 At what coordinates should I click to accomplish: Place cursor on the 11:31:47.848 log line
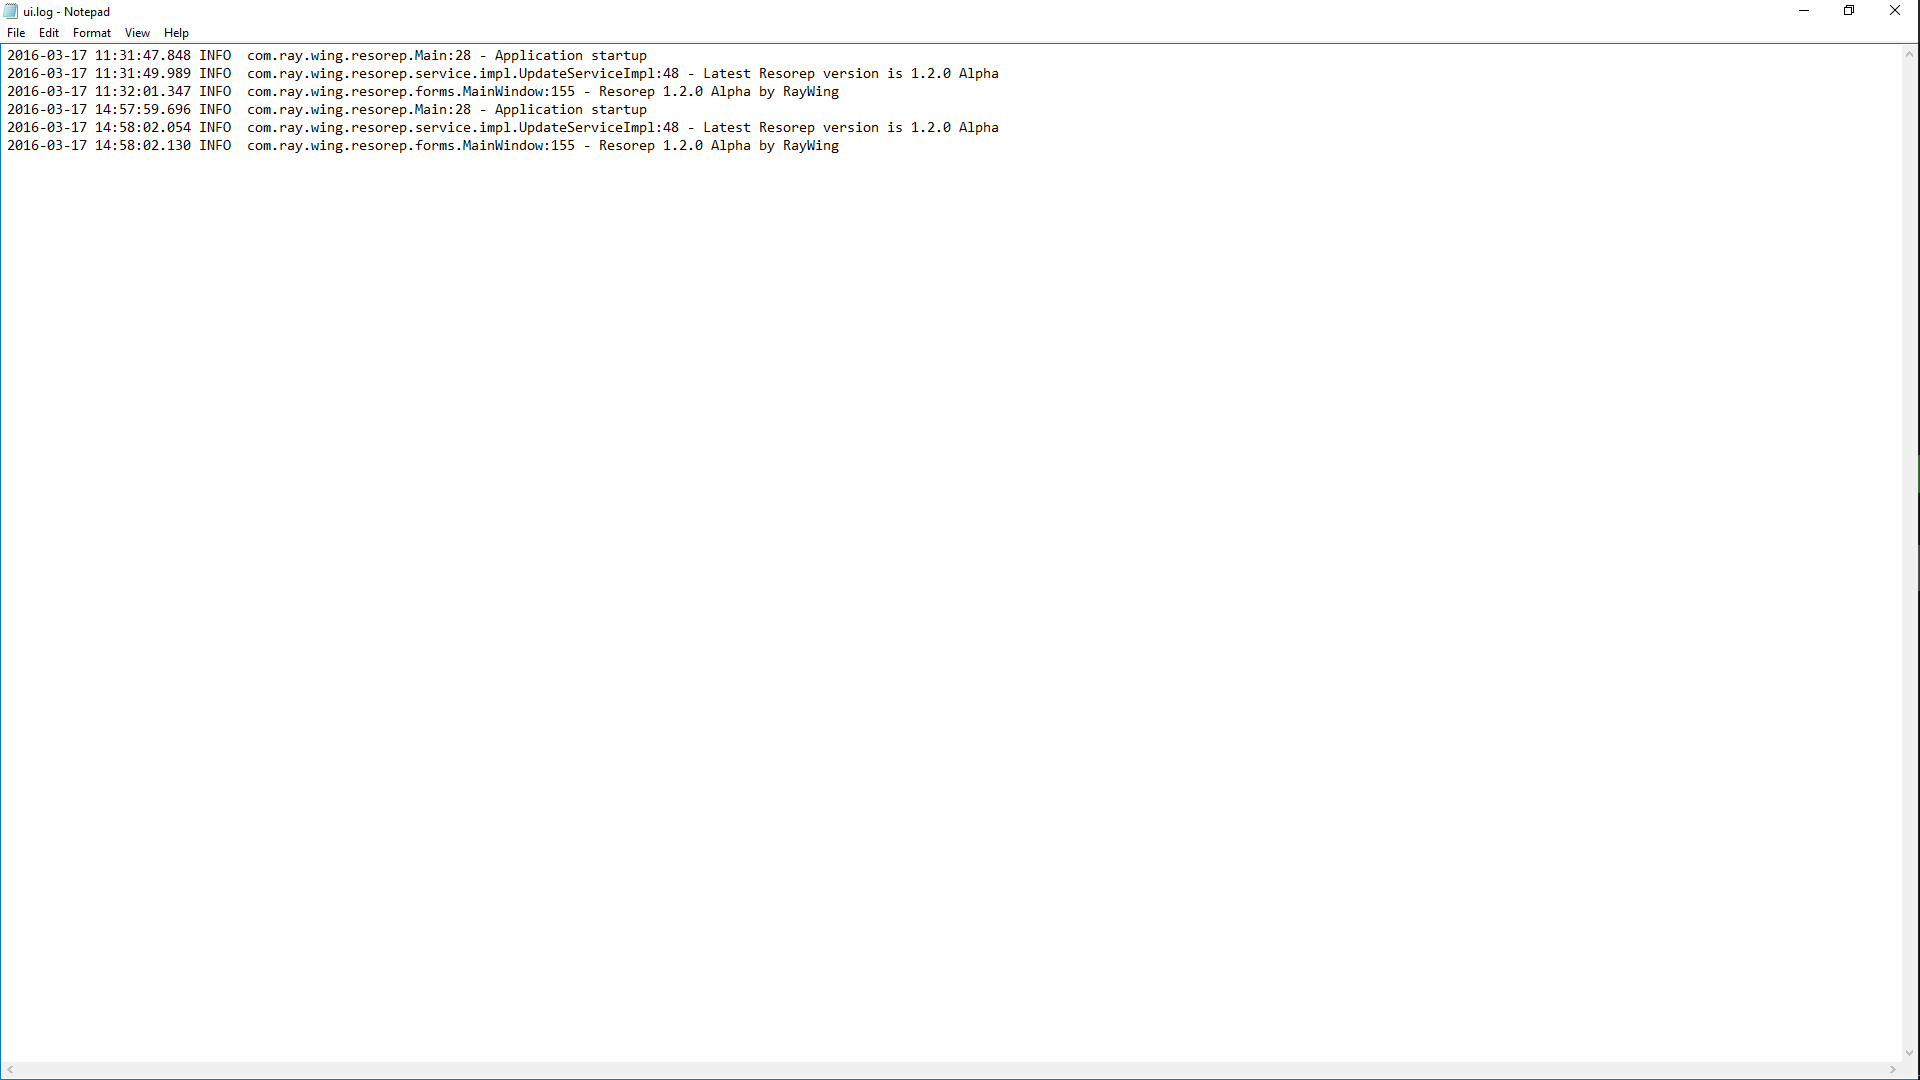[x=326, y=56]
